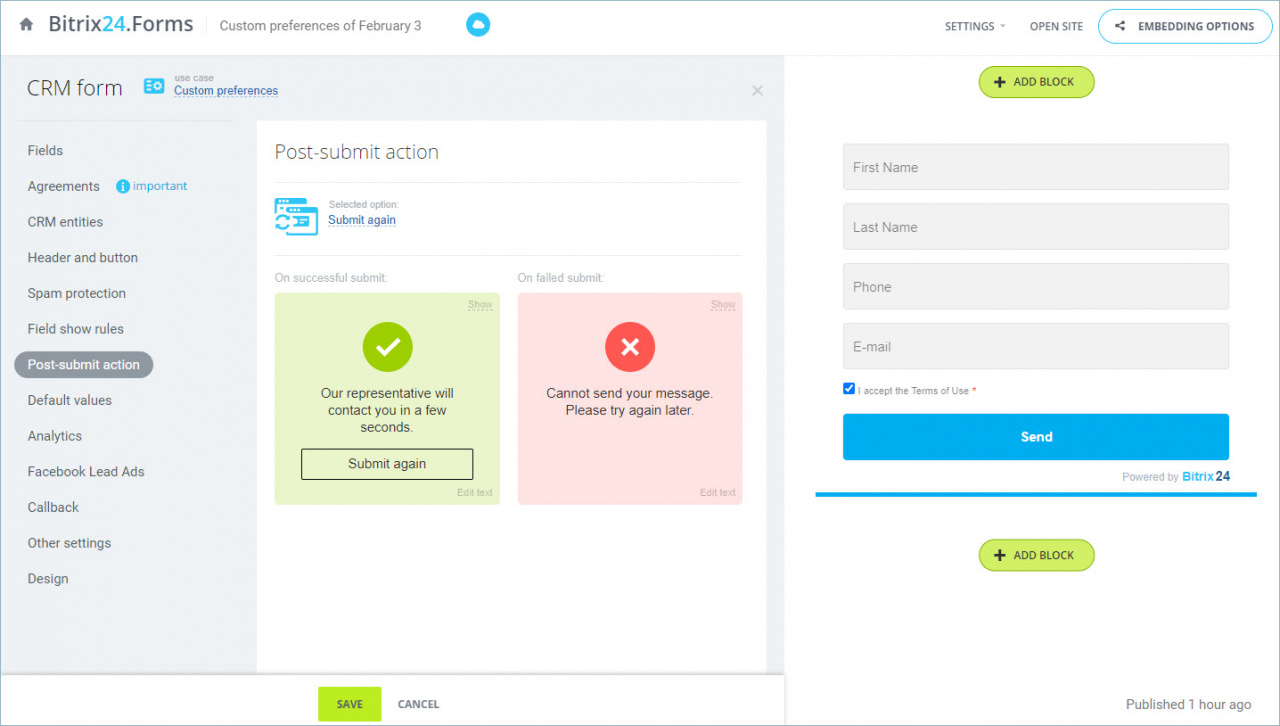Screen dimensions: 1280x726
Task: Go to Analytics section
Action: pos(55,436)
